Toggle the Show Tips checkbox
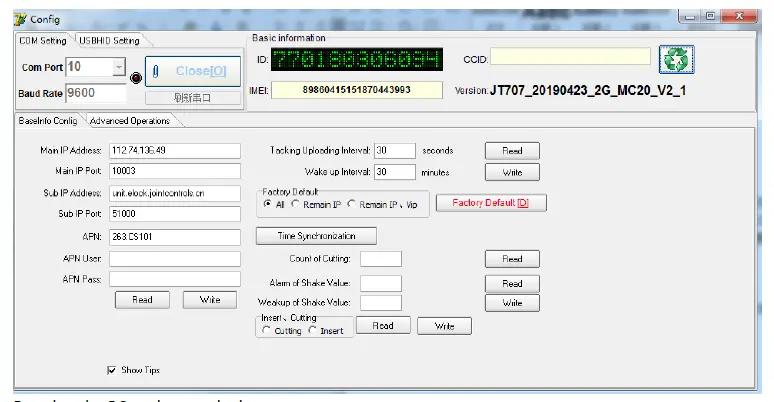Viewport: 774px width, 402px height. 112,370
